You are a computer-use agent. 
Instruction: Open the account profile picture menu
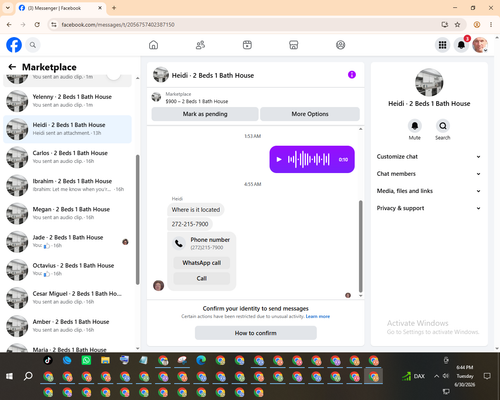click(x=480, y=45)
